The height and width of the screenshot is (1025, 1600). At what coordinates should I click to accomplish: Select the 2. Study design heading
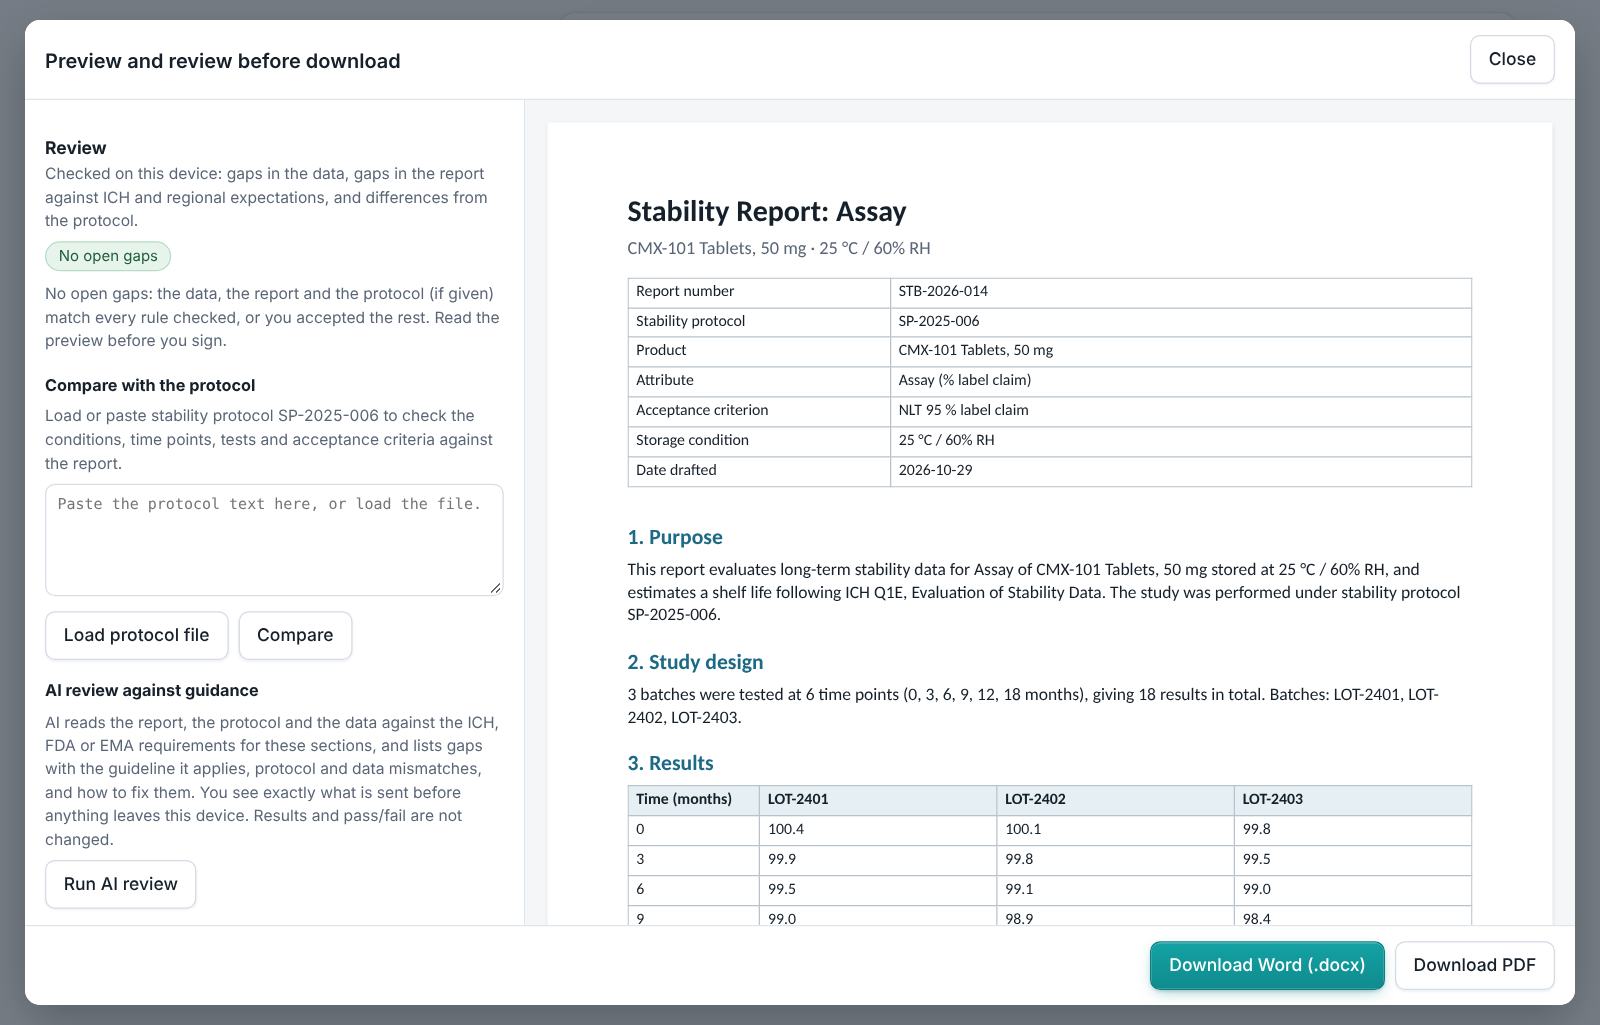[x=695, y=662]
